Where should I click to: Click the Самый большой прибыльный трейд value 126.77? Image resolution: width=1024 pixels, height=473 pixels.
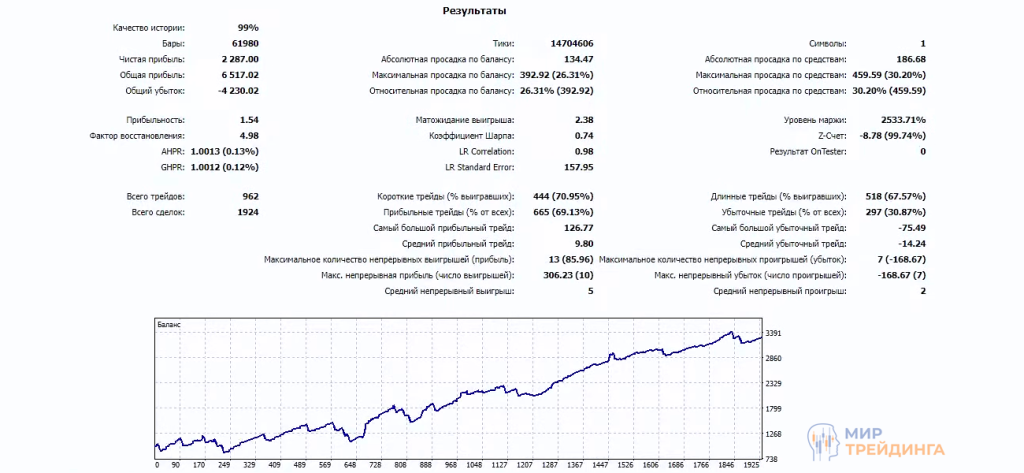click(578, 228)
